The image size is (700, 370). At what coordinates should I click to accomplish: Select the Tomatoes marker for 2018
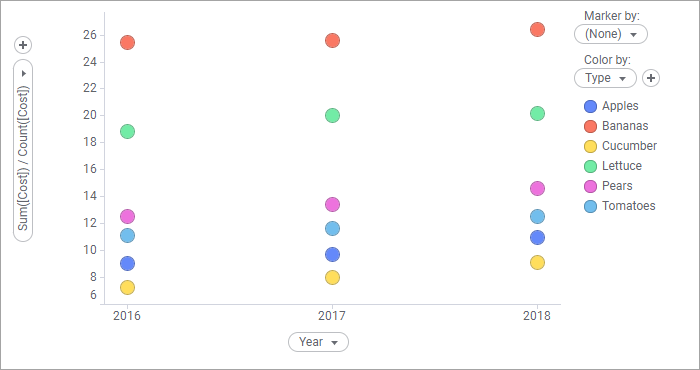[x=537, y=217]
